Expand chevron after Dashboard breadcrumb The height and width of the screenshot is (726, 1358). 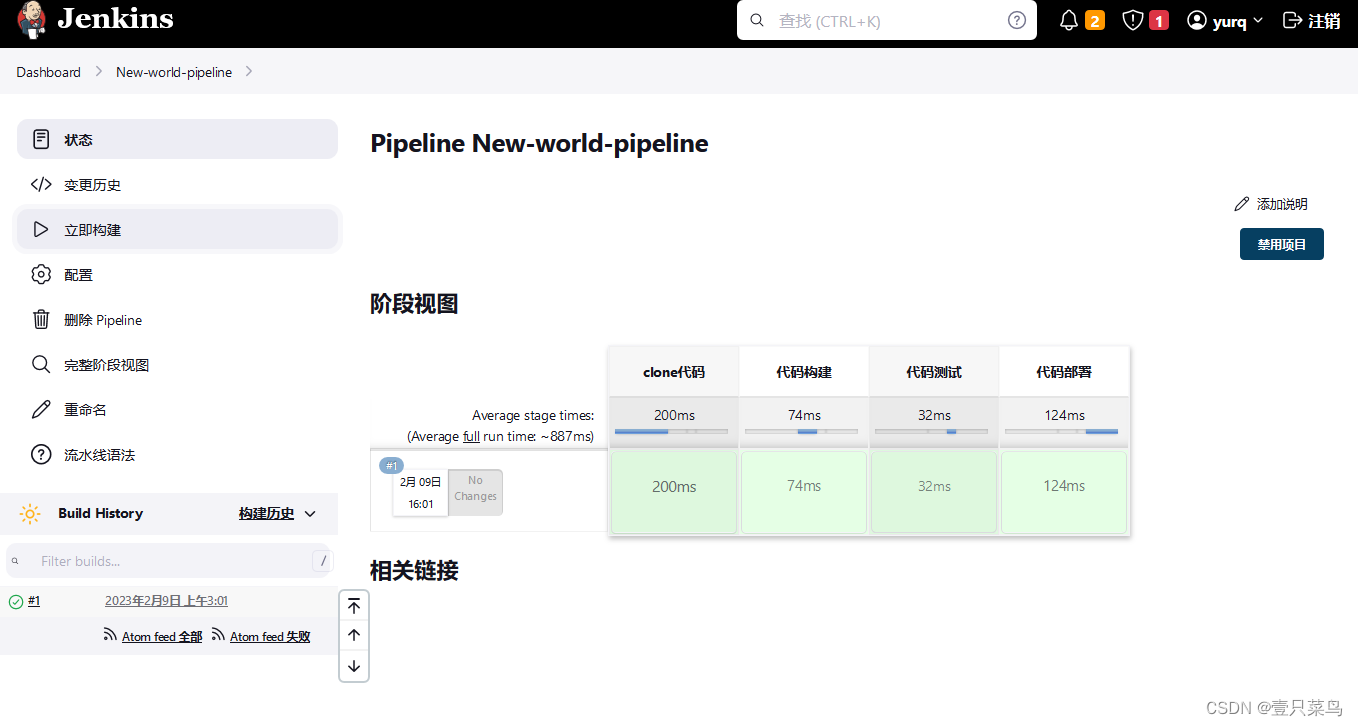[99, 72]
